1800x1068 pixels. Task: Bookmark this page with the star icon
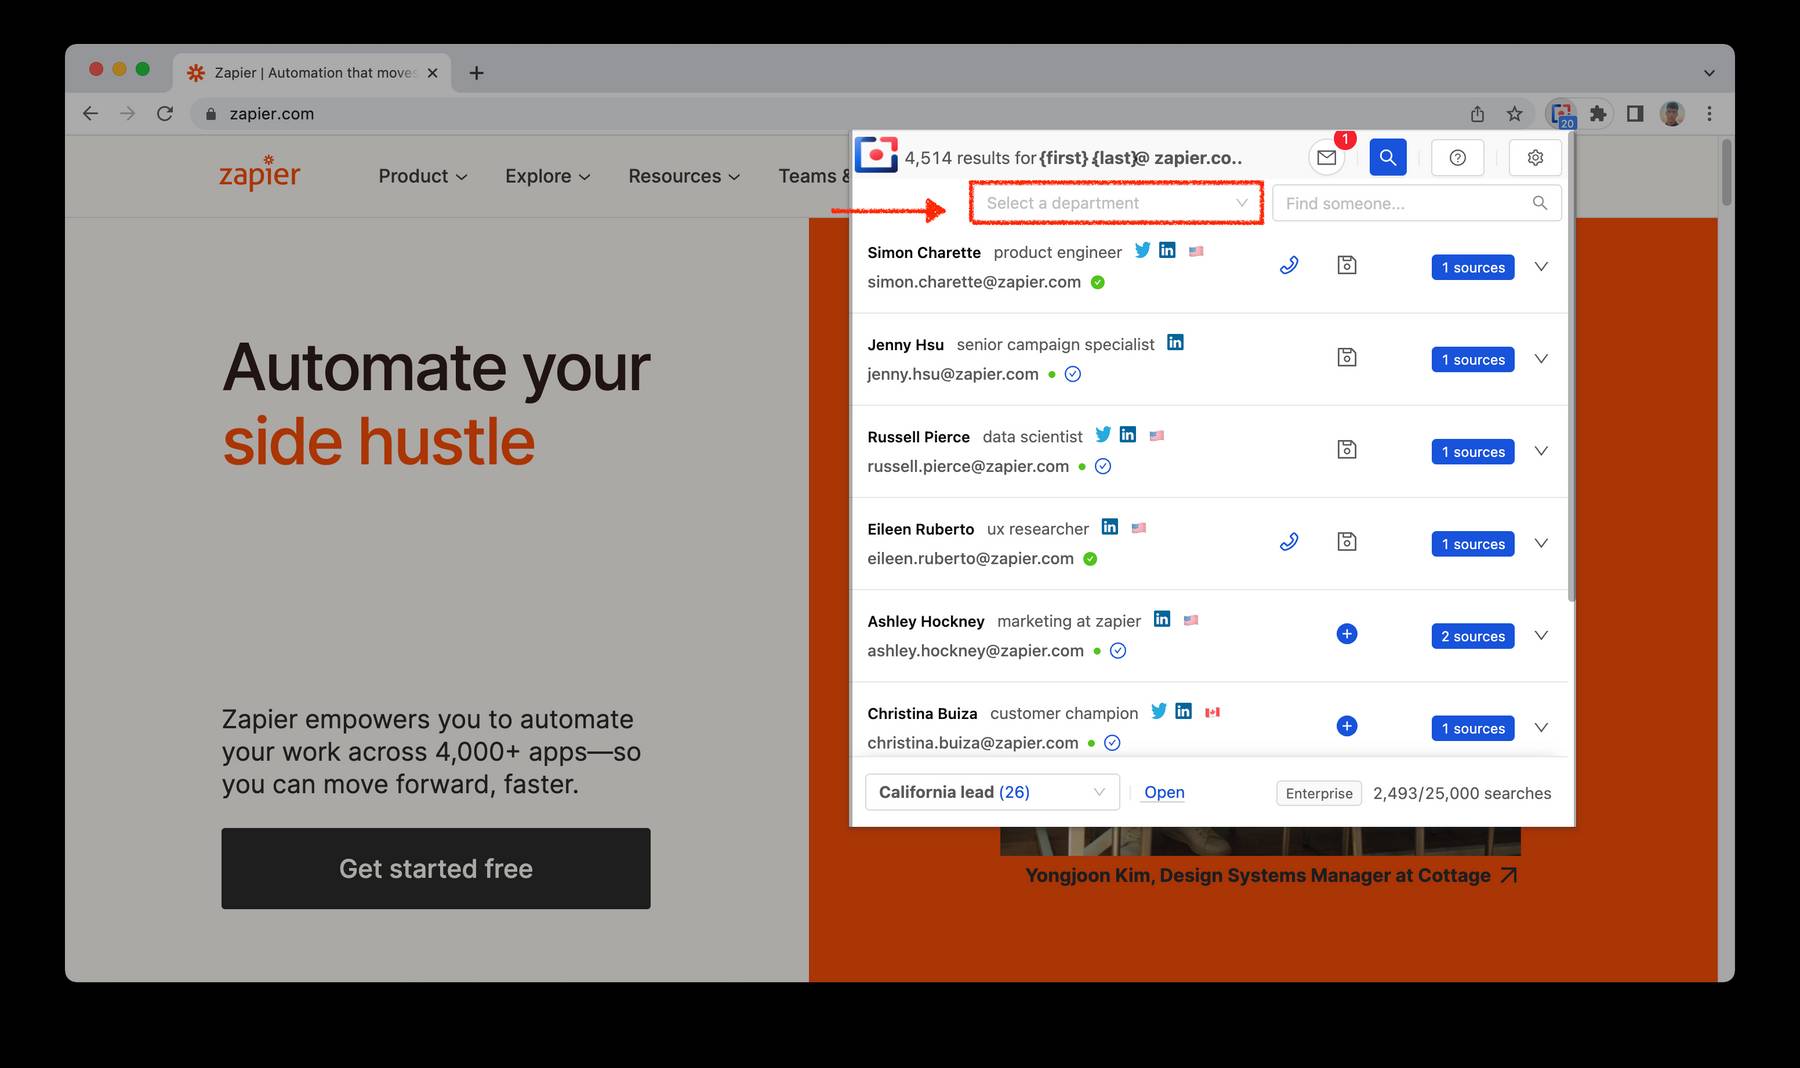(x=1515, y=114)
